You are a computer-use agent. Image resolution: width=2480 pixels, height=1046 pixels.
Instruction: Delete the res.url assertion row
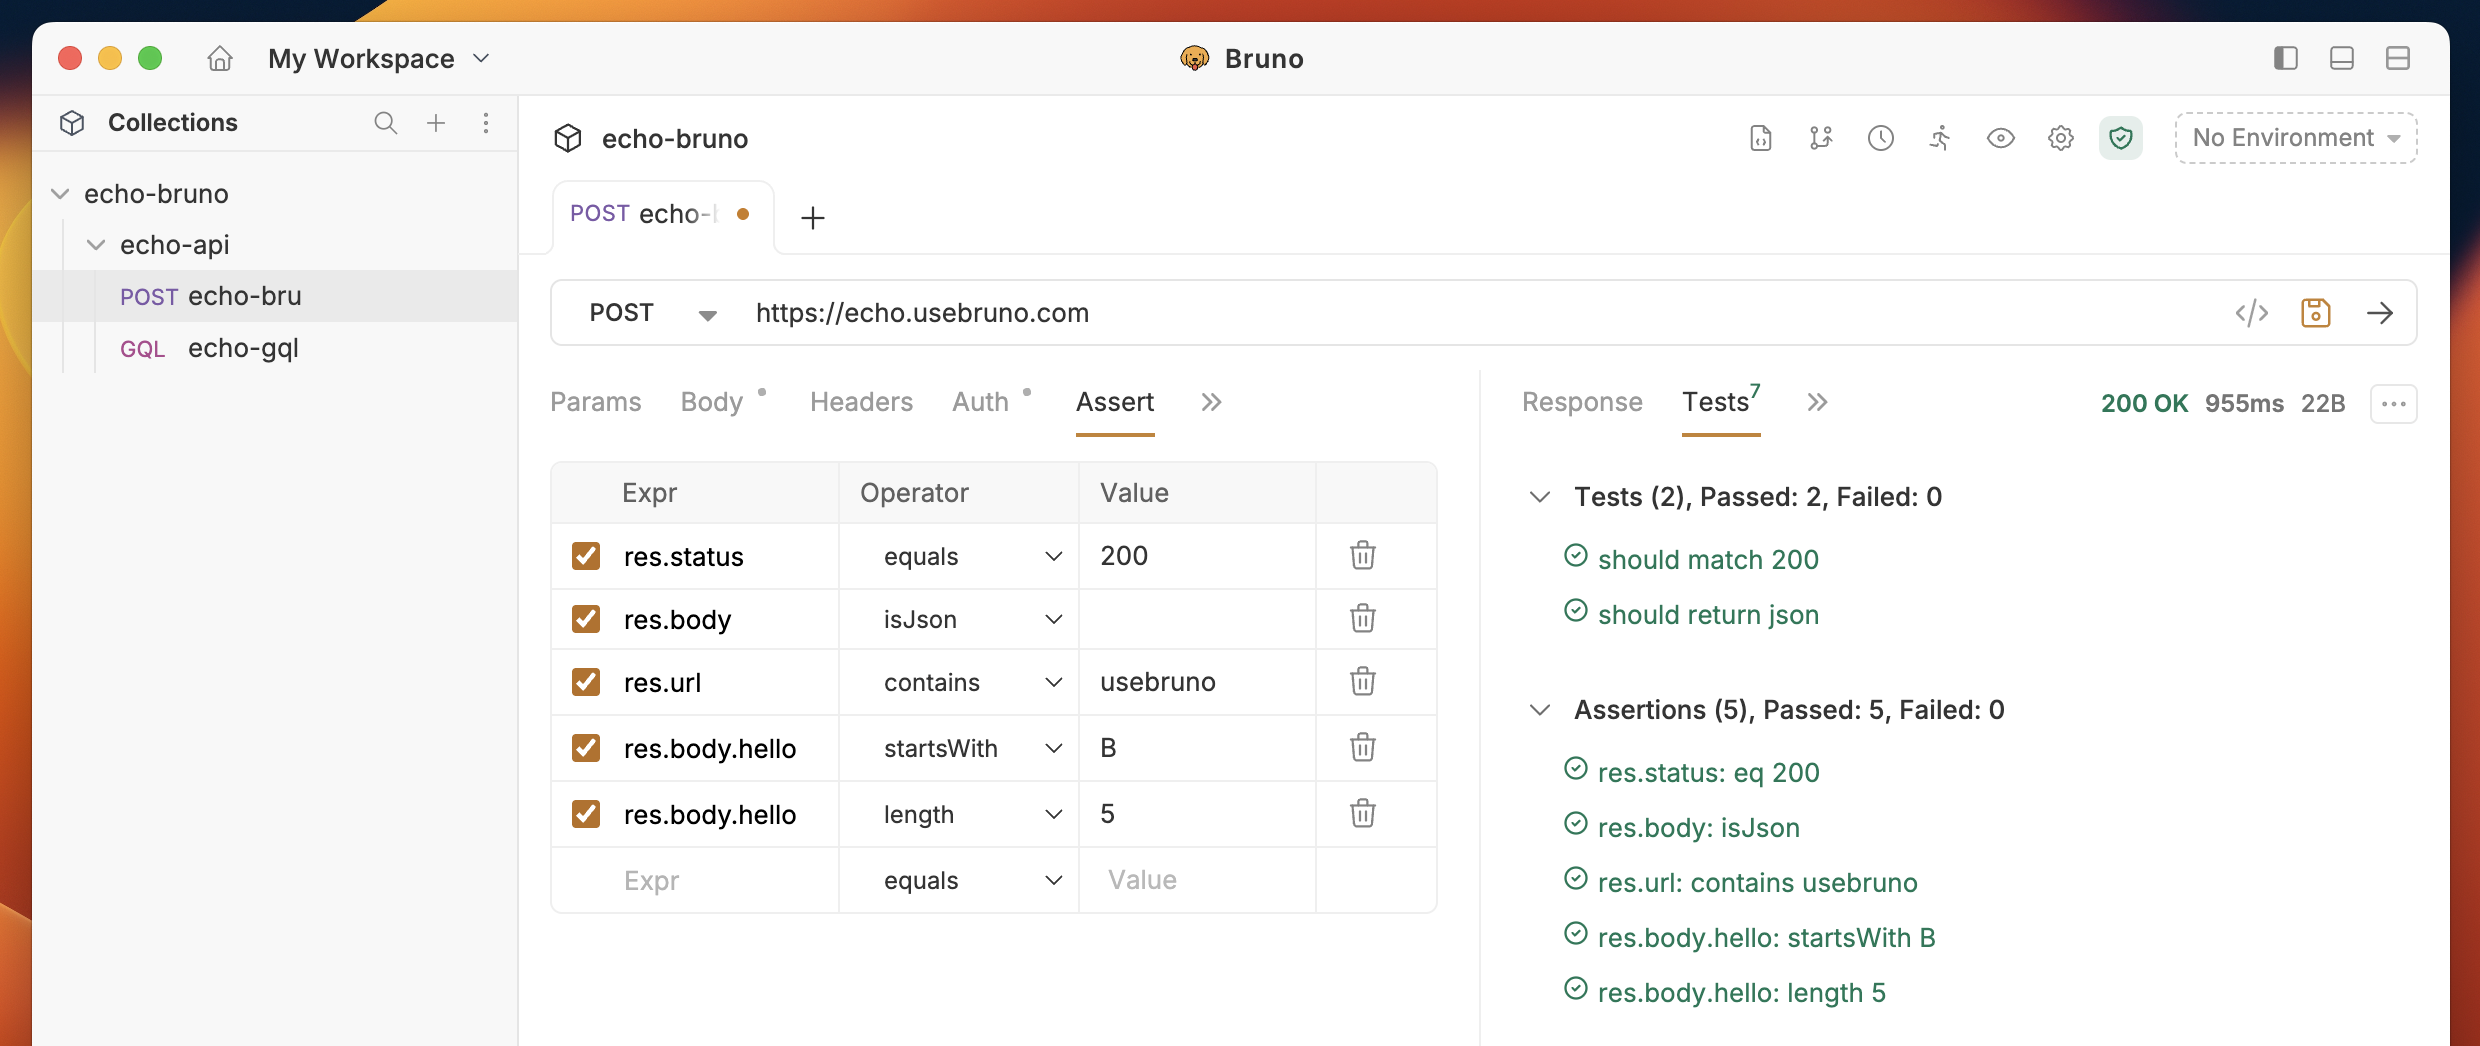coord(1362,682)
